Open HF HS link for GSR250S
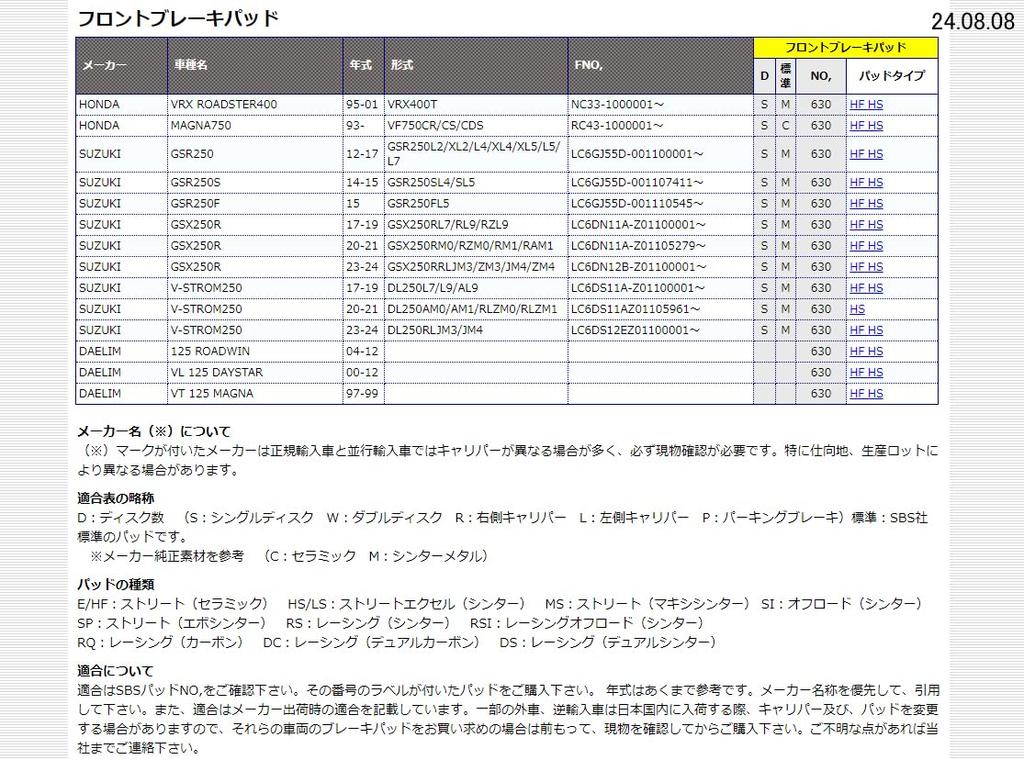This screenshot has height=760, width=1024. 866,182
